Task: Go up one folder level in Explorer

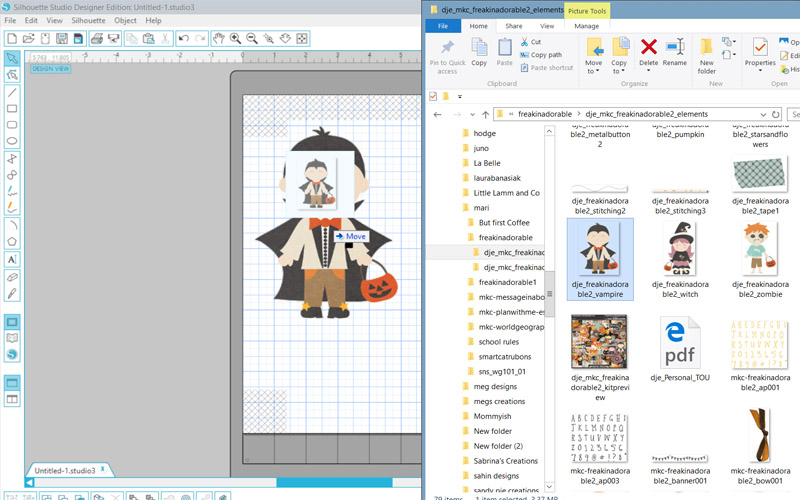Action: [x=485, y=114]
